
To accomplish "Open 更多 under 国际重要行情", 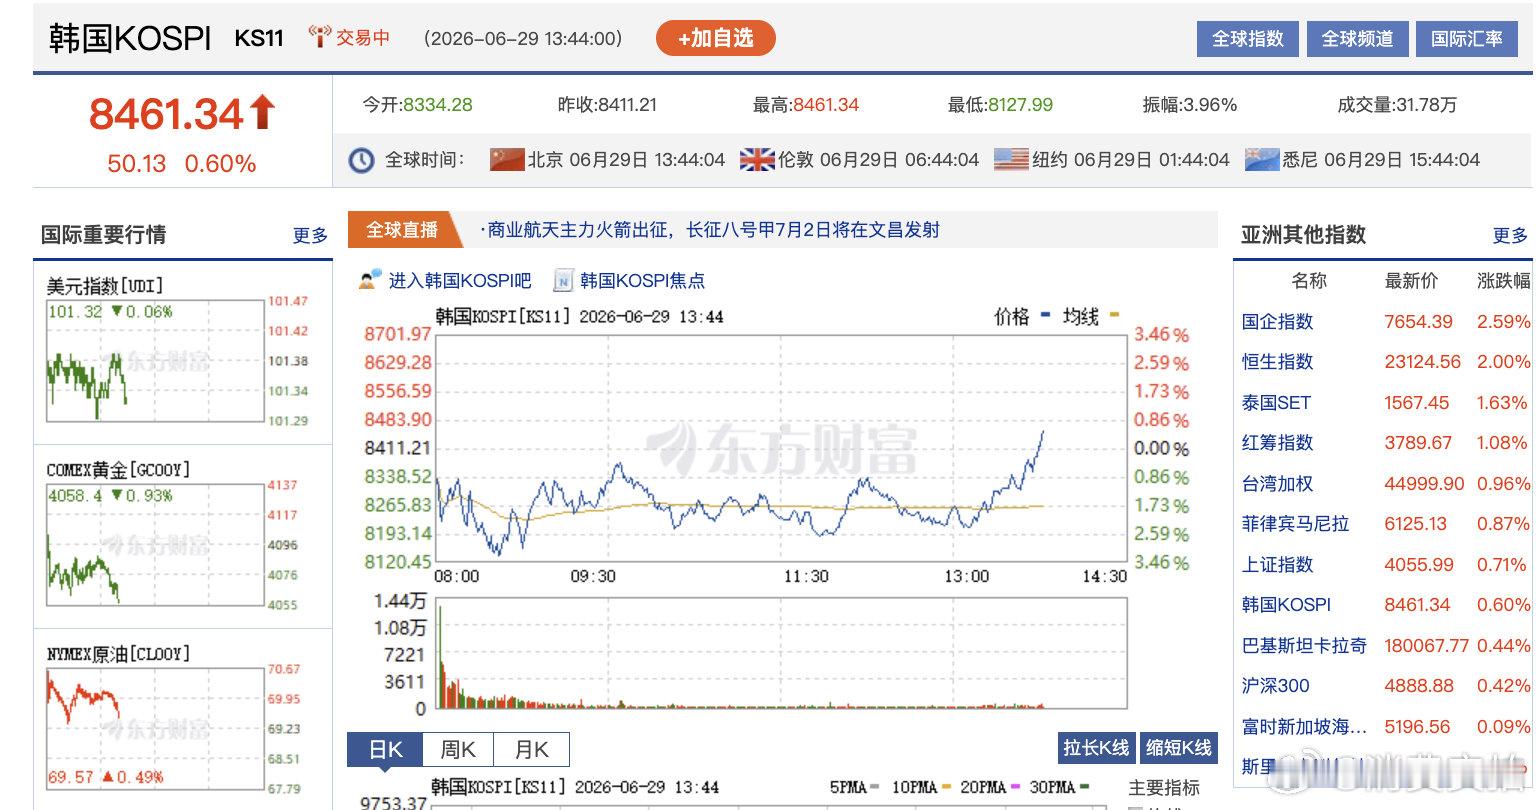I will pyautogui.click(x=310, y=235).
